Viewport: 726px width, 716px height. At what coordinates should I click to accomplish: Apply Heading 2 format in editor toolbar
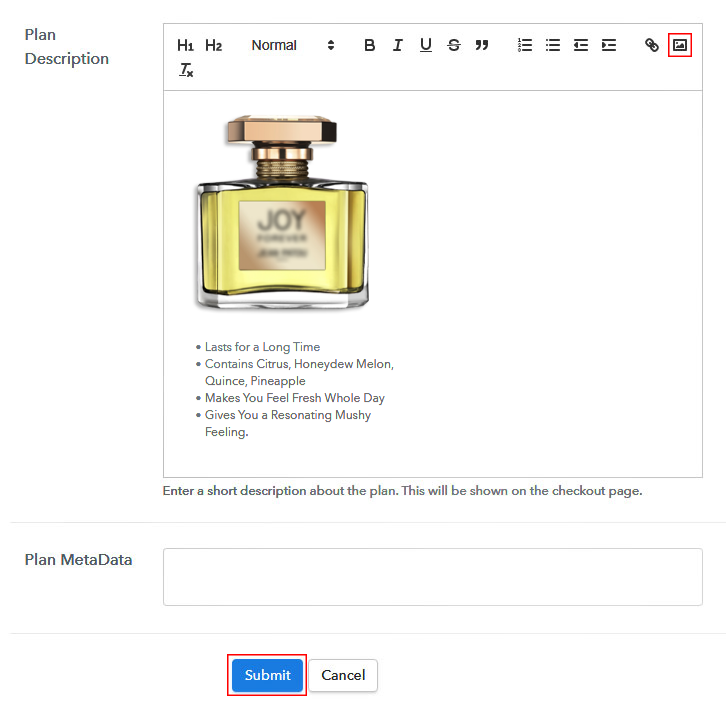pyautogui.click(x=213, y=45)
